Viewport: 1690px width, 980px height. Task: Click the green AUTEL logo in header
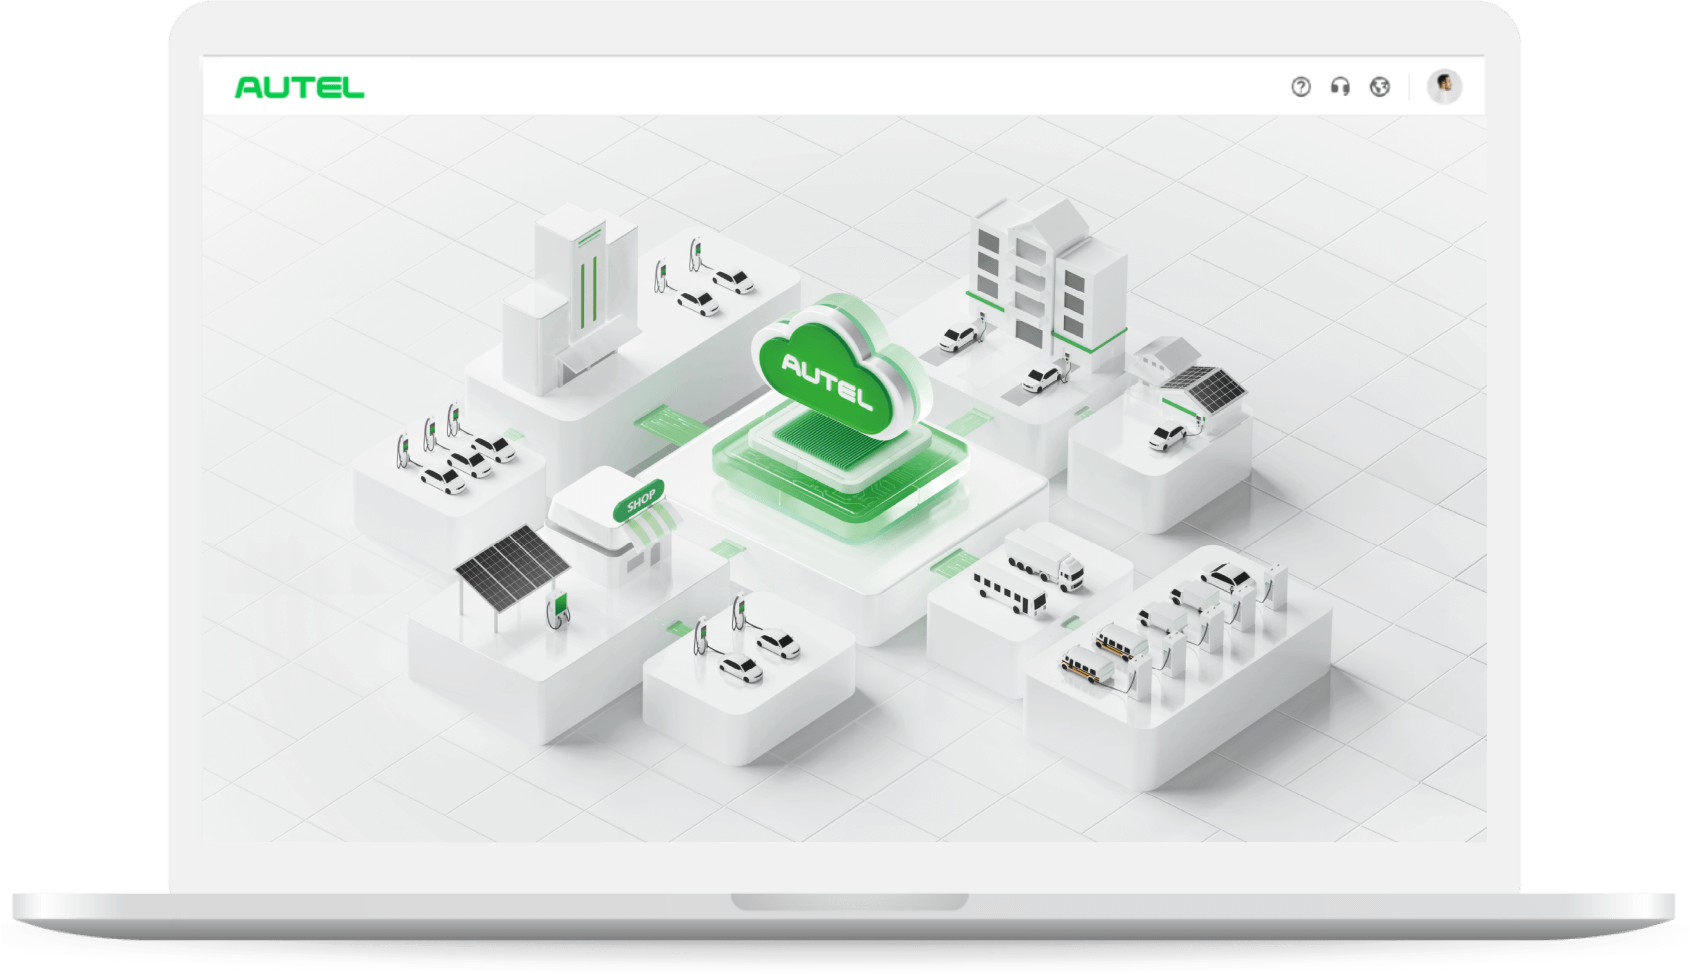pyautogui.click(x=299, y=88)
